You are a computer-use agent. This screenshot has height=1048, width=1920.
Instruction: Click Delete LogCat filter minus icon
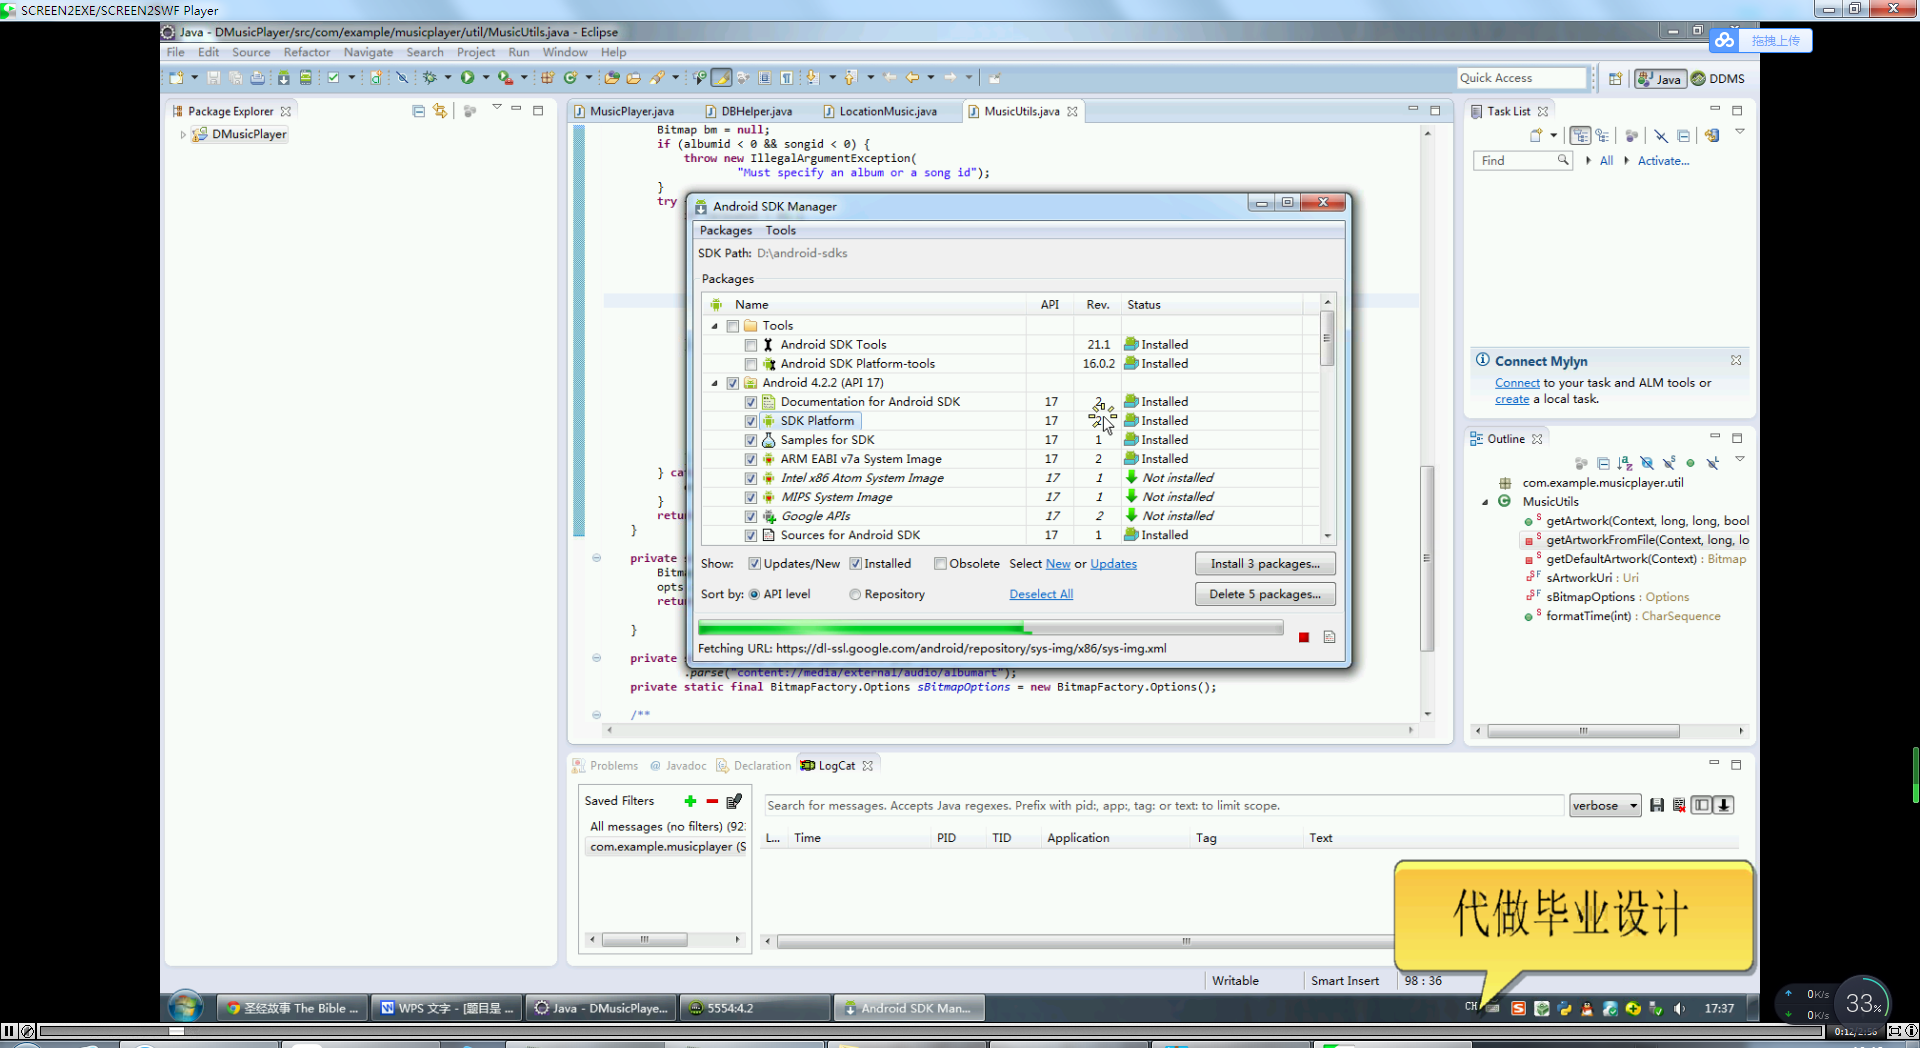[712, 801]
